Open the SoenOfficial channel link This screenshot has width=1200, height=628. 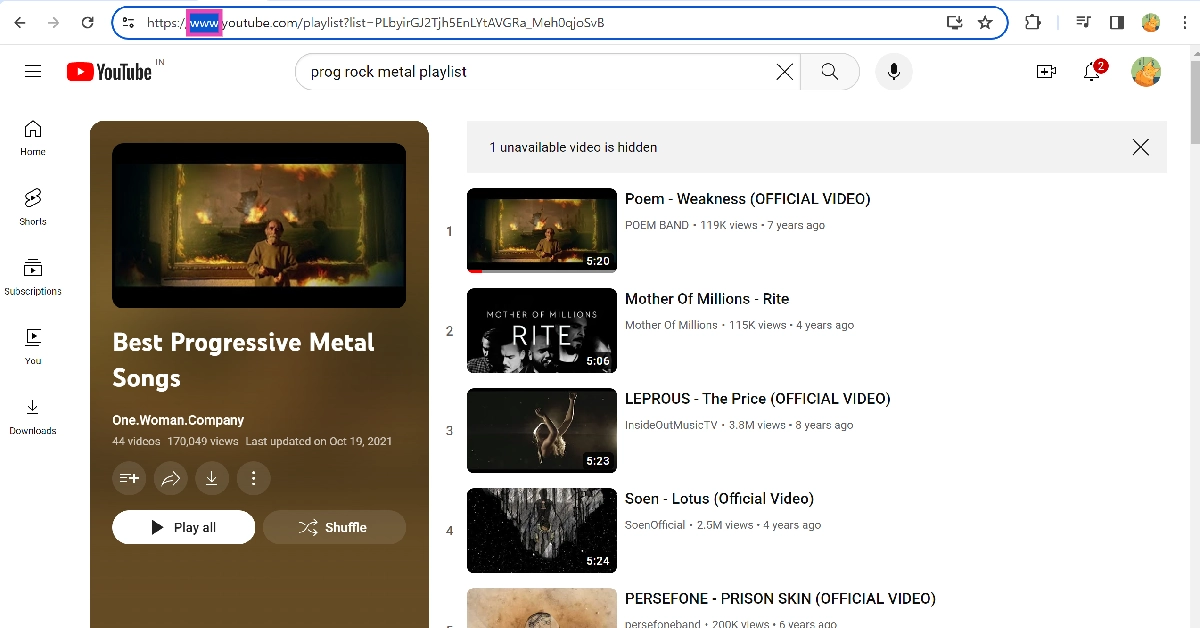(x=655, y=525)
